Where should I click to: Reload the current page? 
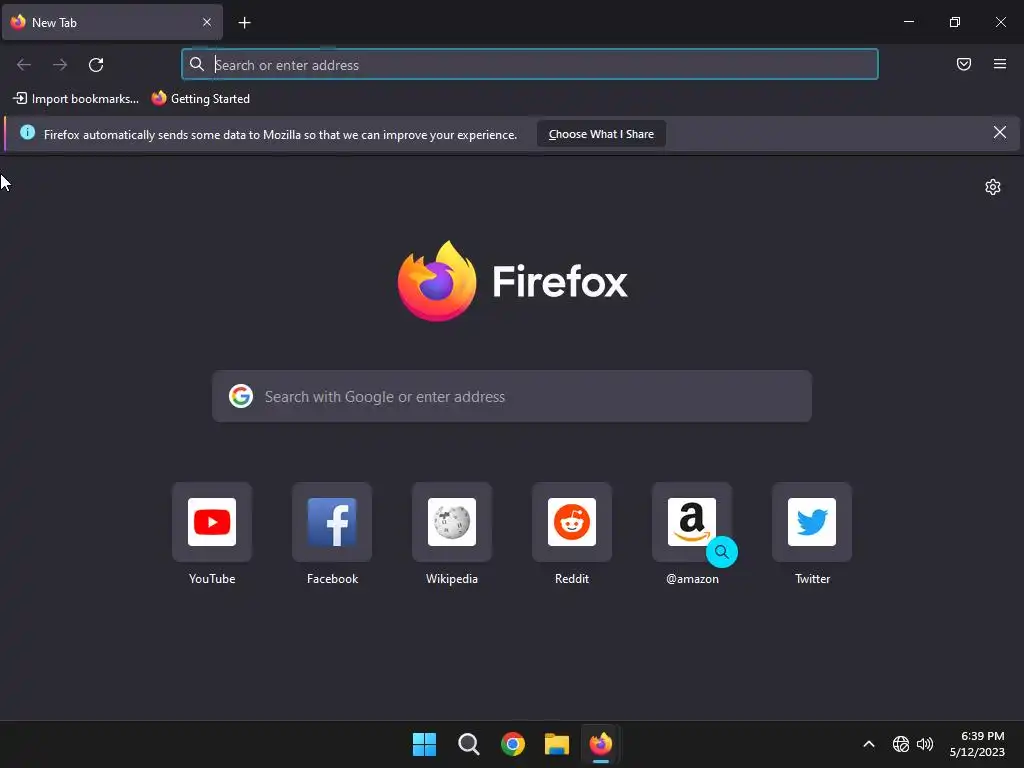pyautogui.click(x=96, y=65)
